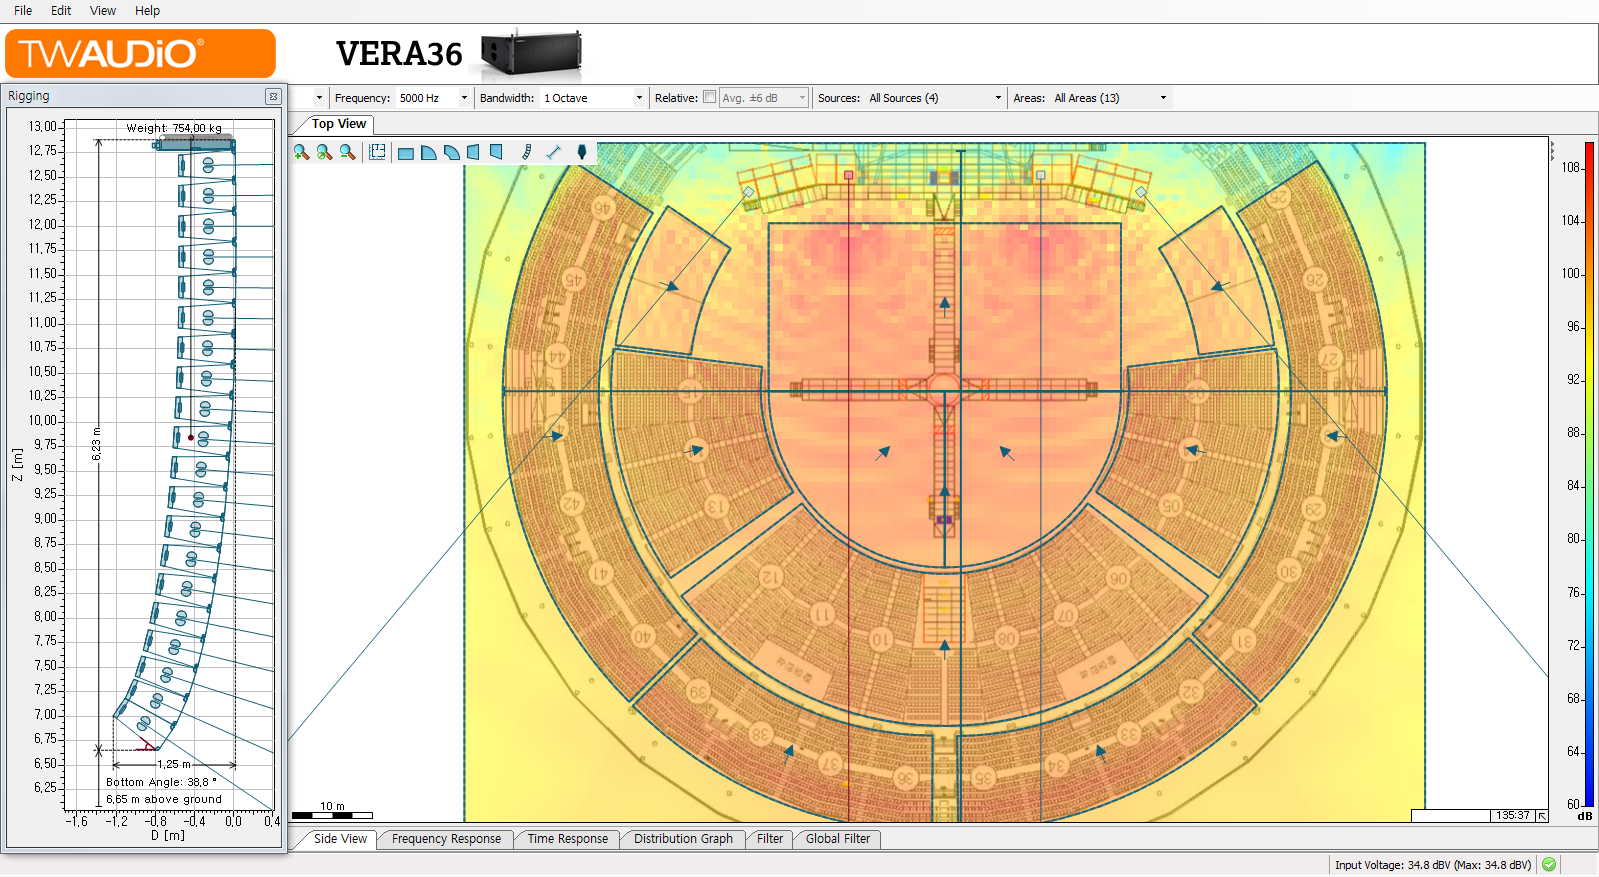Toggle the Relative checkbox

coord(710,98)
